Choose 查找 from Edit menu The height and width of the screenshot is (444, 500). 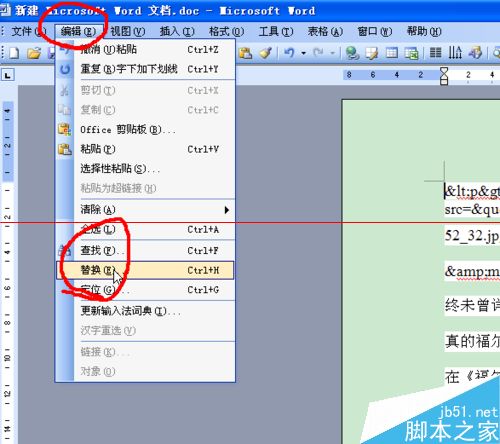point(146,250)
